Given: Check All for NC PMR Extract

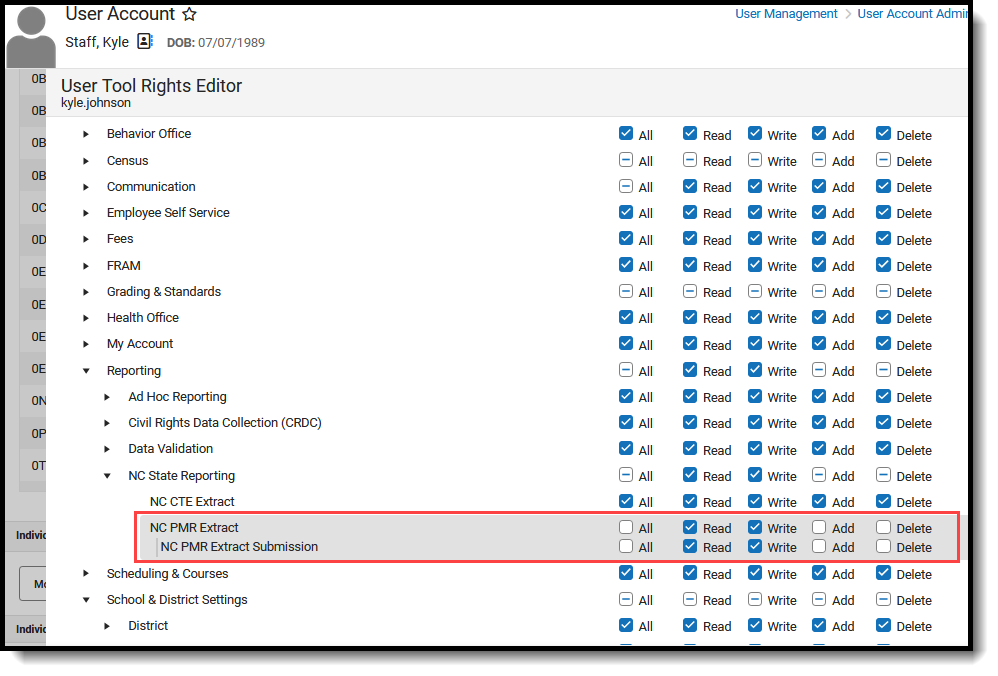Looking at the screenshot, I should point(626,527).
